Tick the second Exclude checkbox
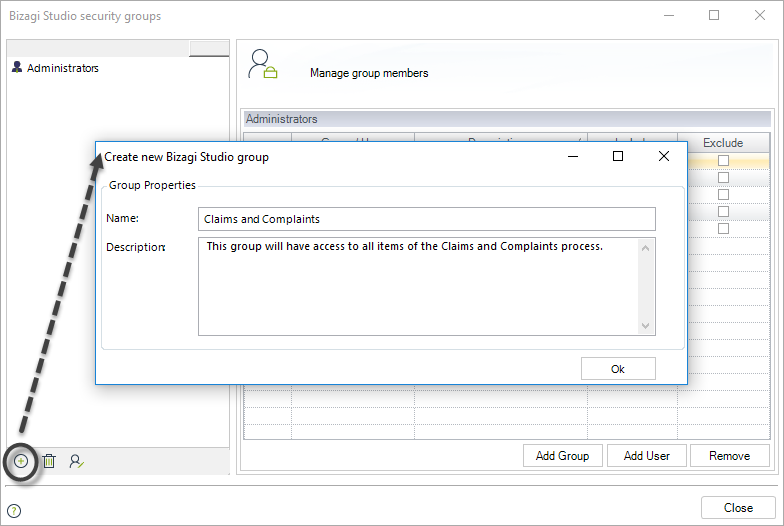 click(x=723, y=178)
